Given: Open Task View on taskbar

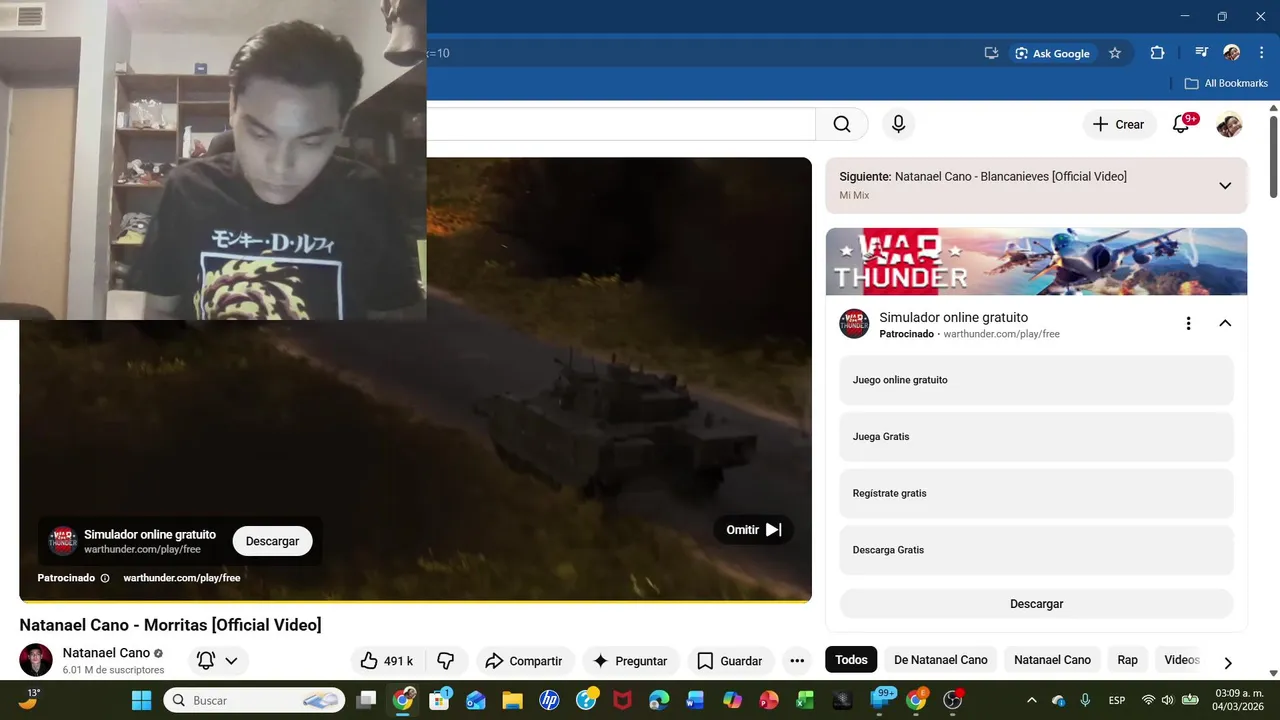Looking at the screenshot, I should coord(367,700).
